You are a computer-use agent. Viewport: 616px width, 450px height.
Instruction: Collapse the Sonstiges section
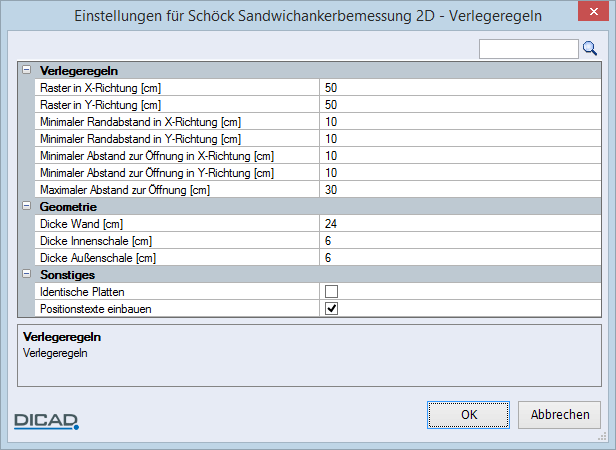[26, 274]
